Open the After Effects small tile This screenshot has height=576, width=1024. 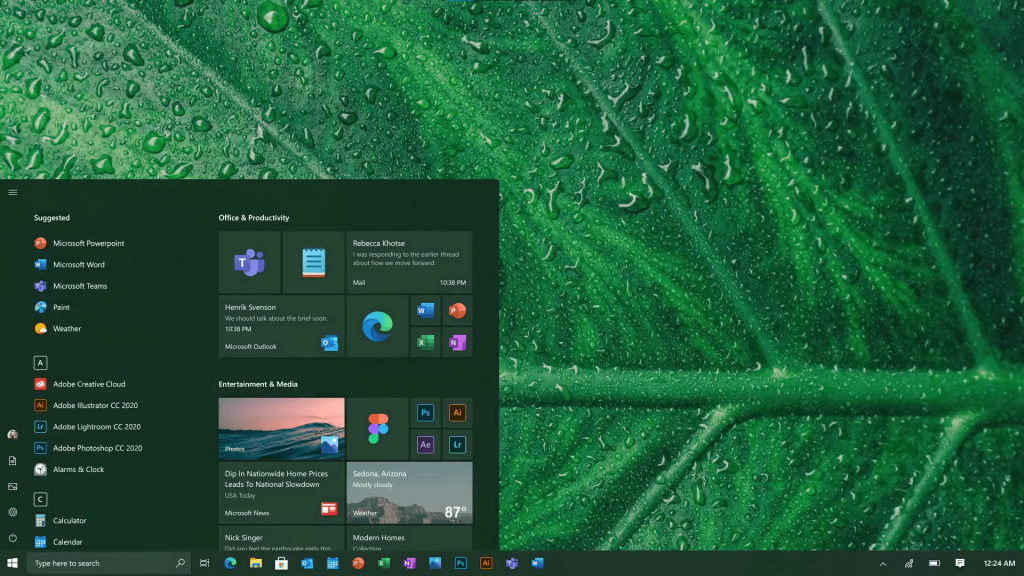tap(425, 445)
